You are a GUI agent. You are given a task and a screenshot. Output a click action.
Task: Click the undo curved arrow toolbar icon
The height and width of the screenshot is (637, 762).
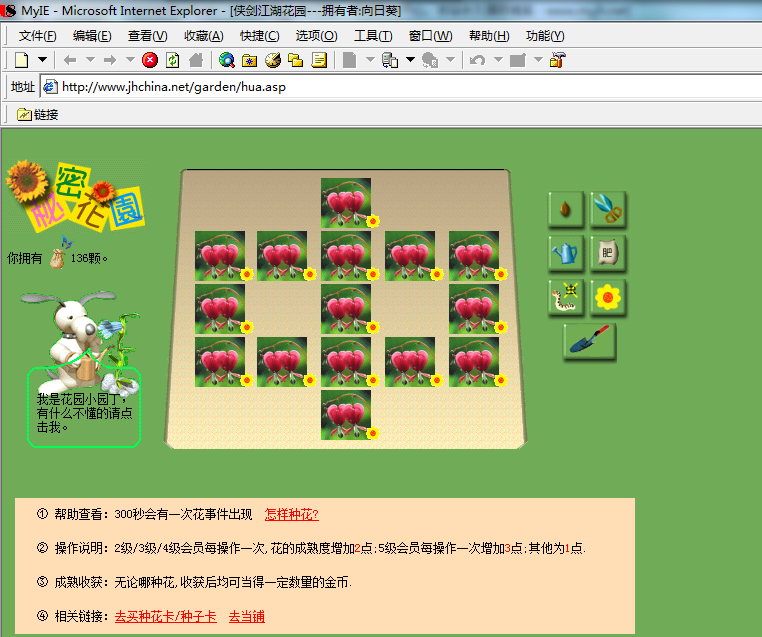pyautogui.click(x=478, y=60)
